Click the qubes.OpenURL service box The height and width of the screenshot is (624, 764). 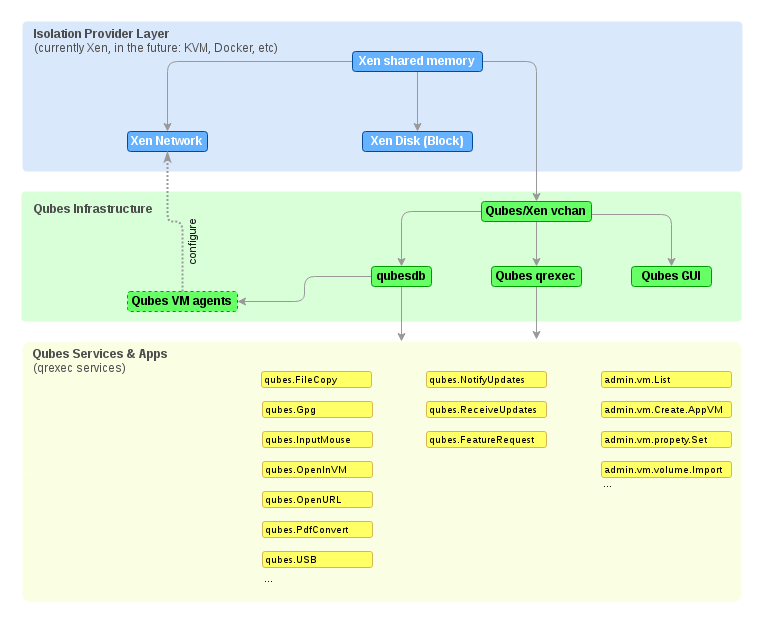point(316,500)
